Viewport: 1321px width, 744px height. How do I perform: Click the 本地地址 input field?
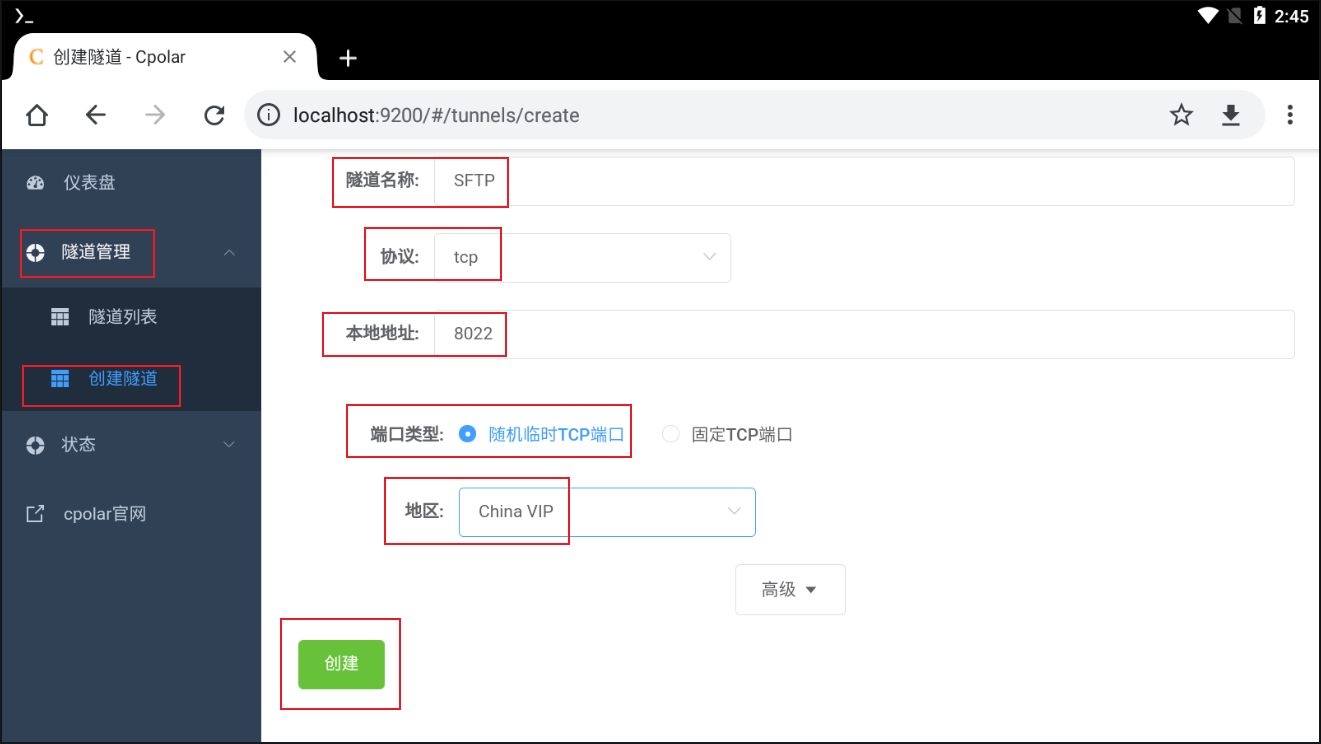coord(864,334)
